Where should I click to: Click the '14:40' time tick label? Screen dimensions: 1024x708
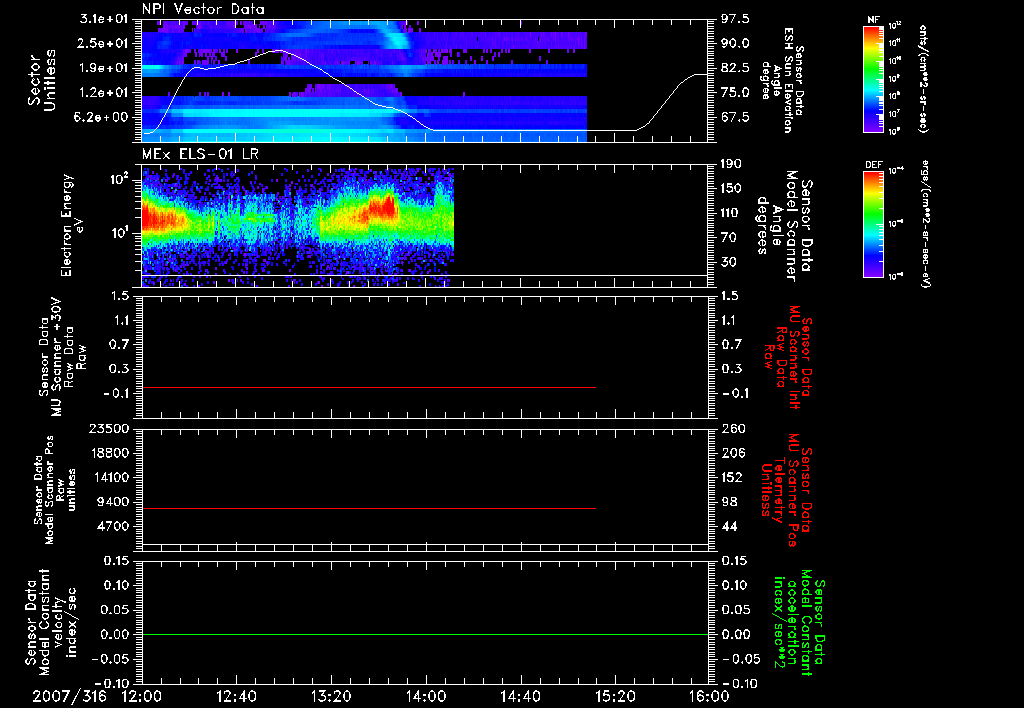pos(520,697)
